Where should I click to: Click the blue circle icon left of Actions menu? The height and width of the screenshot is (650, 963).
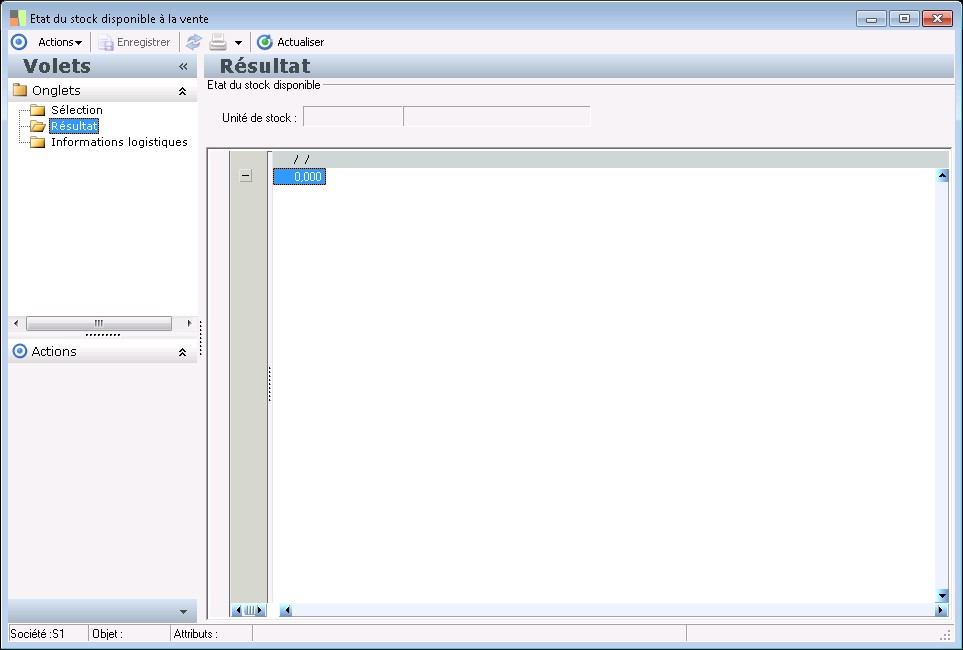[19, 42]
